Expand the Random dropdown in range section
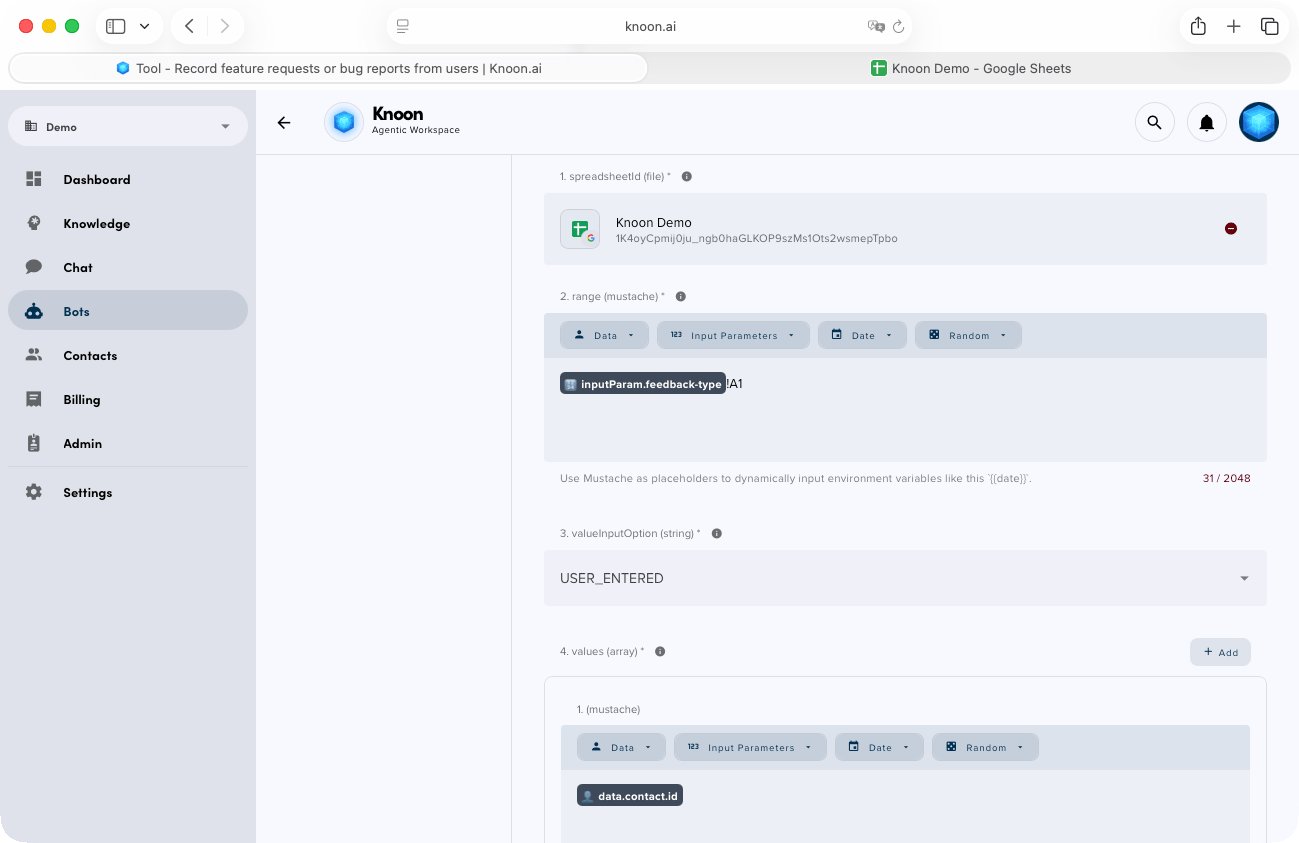The height and width of the screenshot is (843, 1299). click(x=967, y=336)
